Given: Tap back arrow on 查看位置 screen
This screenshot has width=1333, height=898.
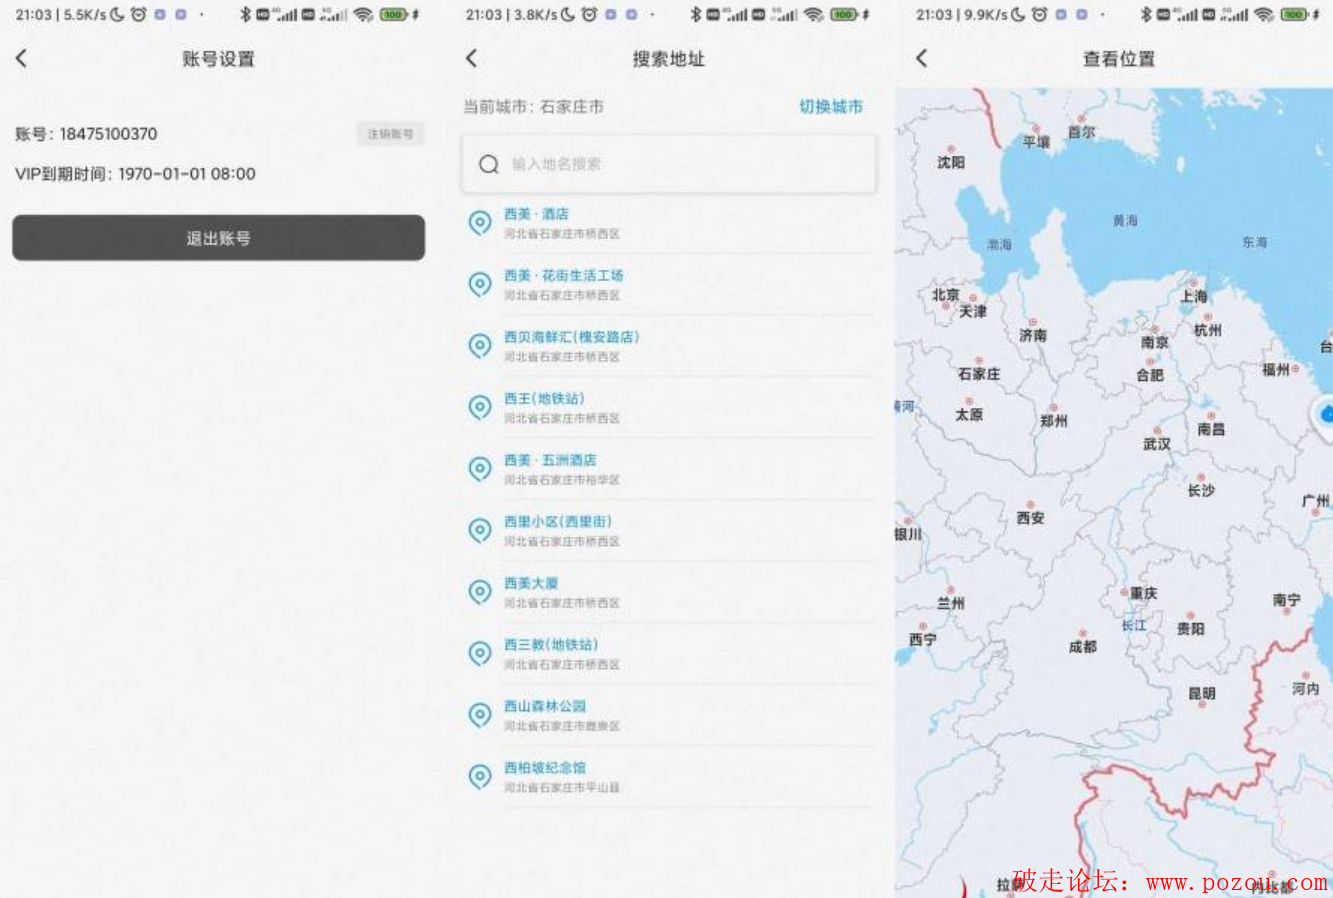Looking at the screenshot, I should [922, 59].
